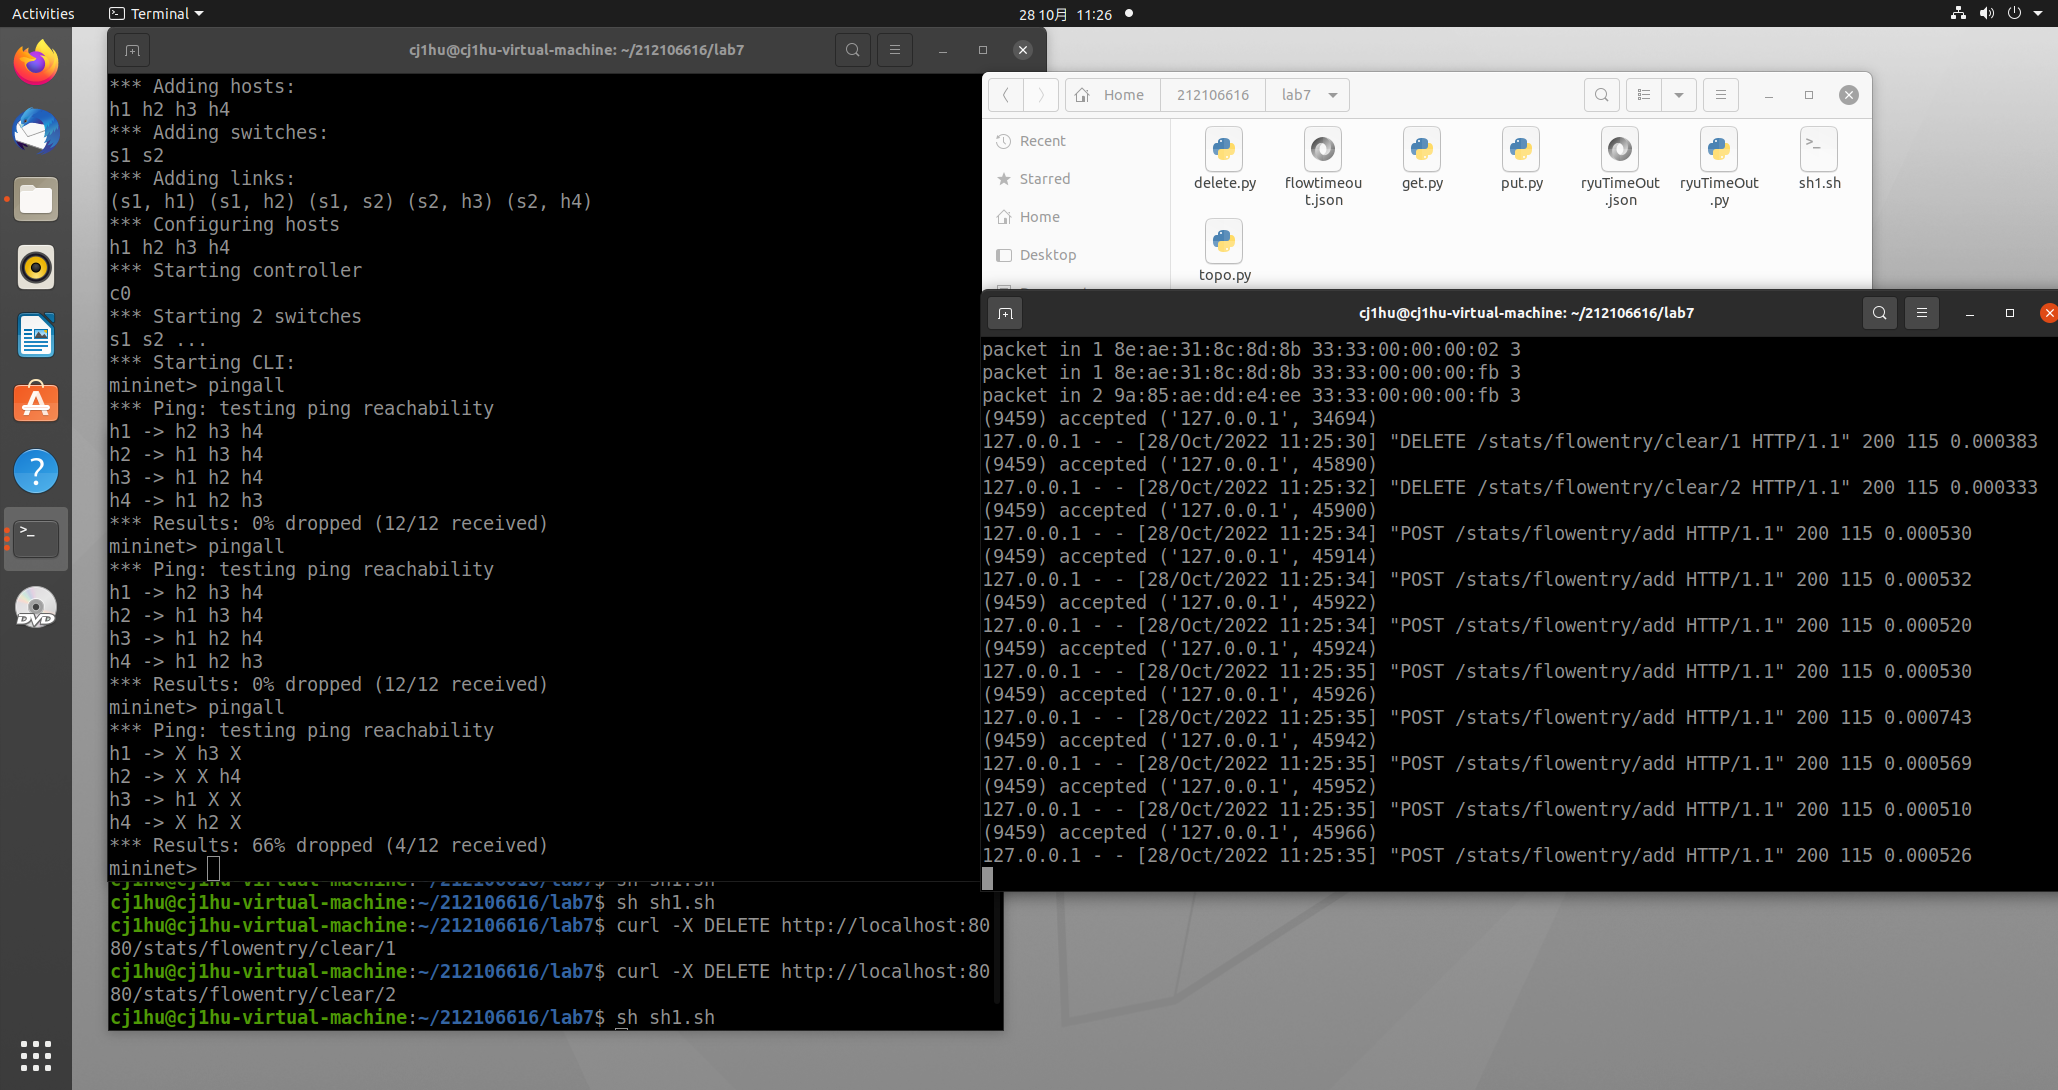Screen dimensions: 2058x1090
Task: Expand view options dropdown in Files
Action: 1679,95
